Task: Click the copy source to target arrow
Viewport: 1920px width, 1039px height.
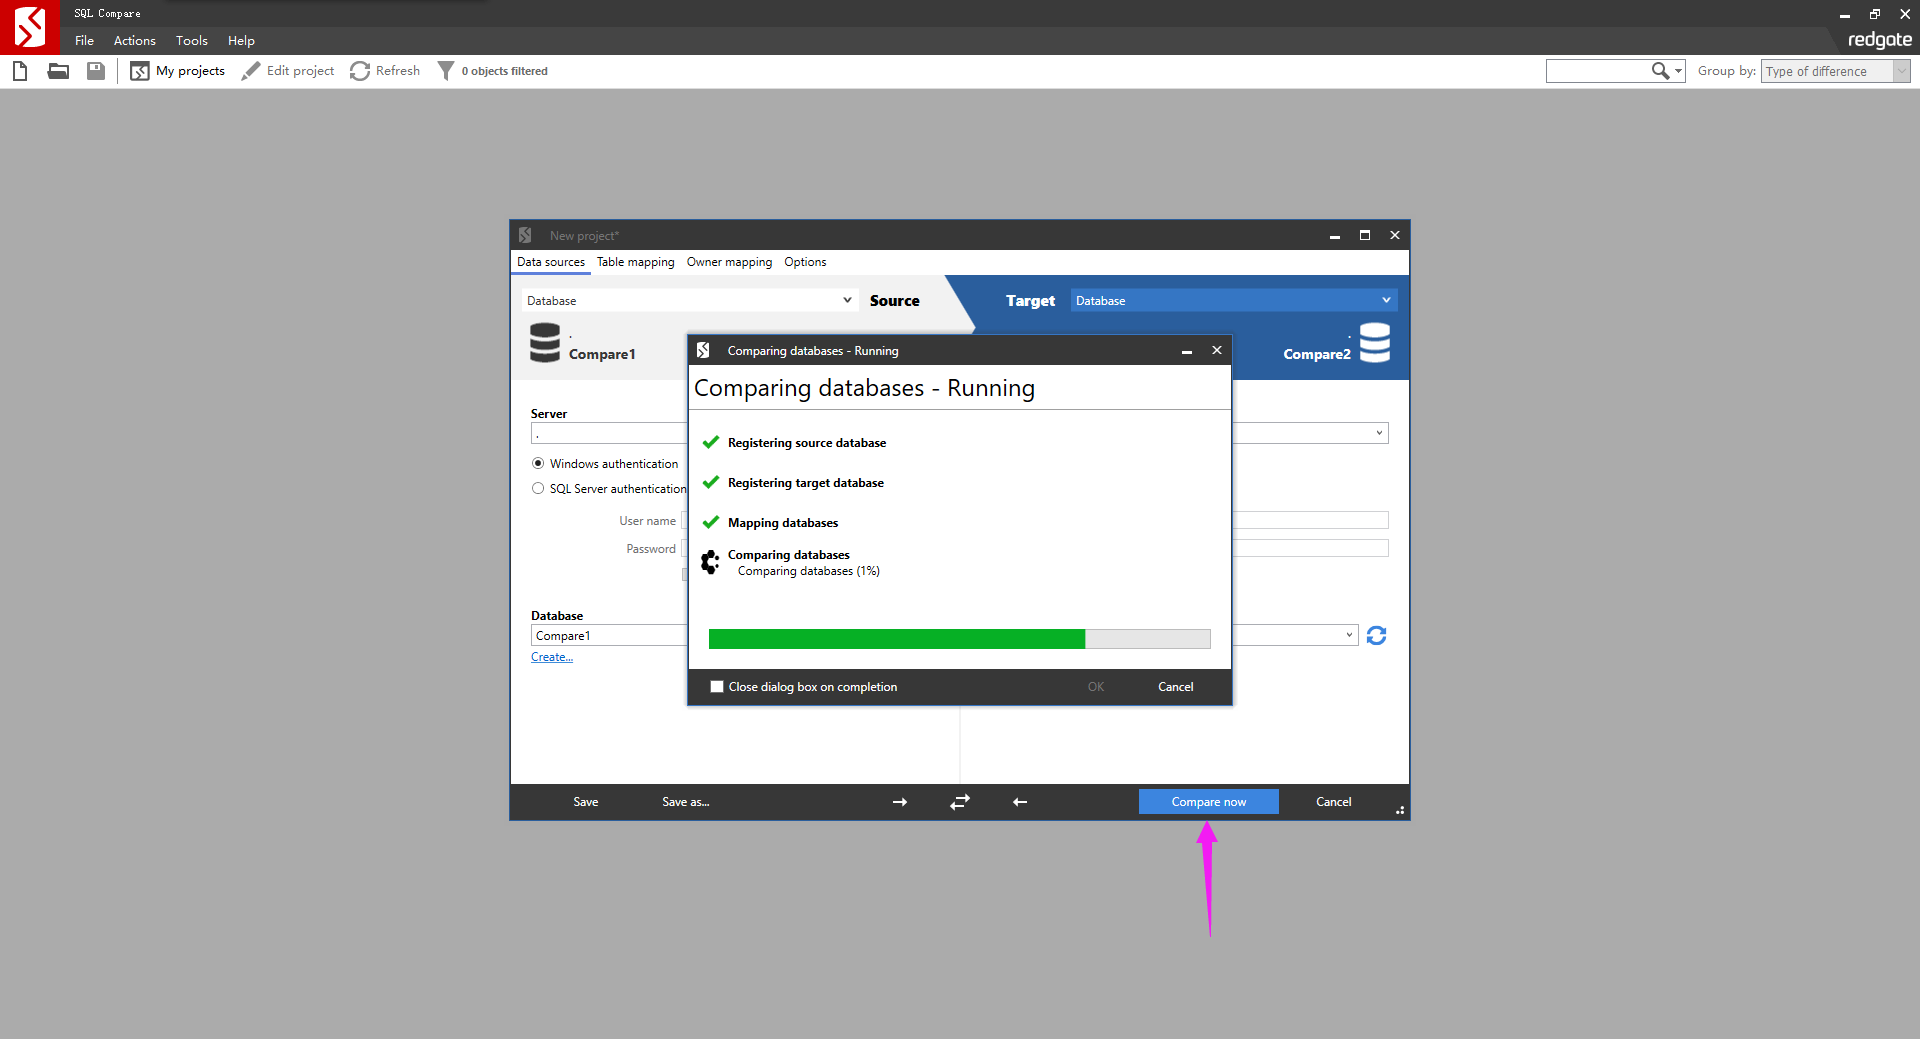Action: tap(900, 802)
